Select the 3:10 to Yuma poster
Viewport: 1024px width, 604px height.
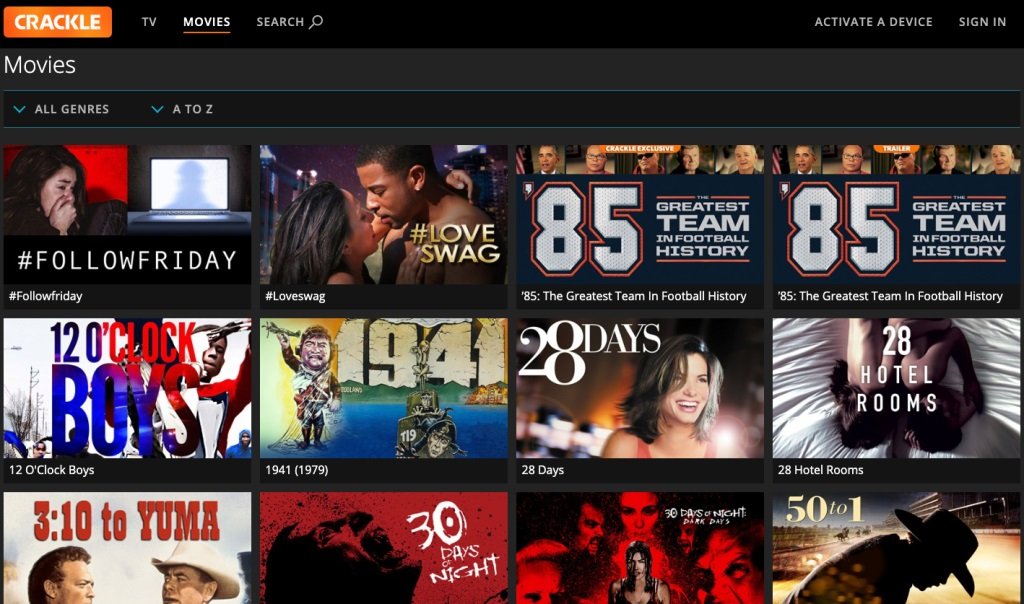127,548
